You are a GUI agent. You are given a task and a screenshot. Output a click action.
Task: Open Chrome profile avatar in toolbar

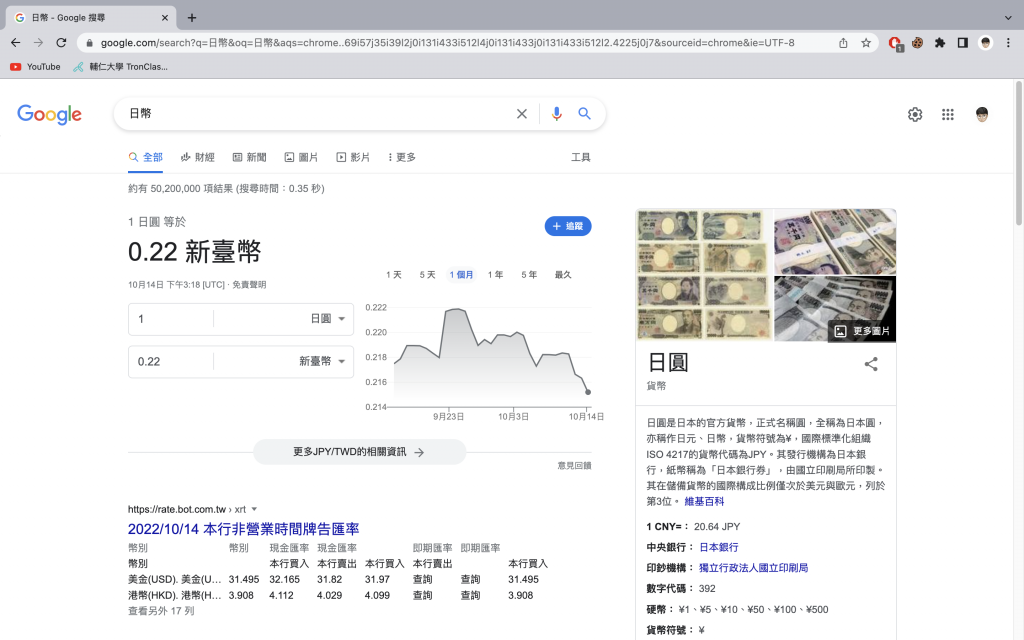click(985, 42)
